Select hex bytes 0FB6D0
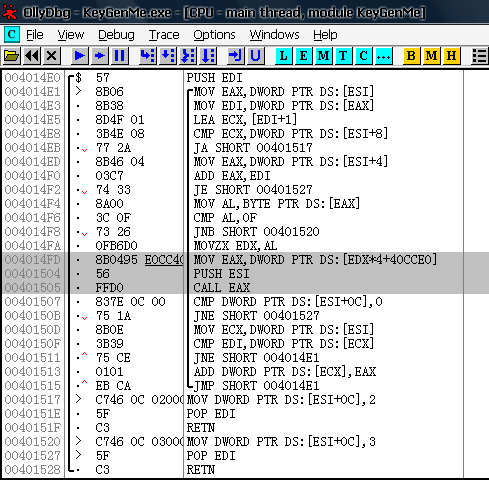The height and width of the screenshot is (480, 489). pyautogui.click(x=116, y=246)
